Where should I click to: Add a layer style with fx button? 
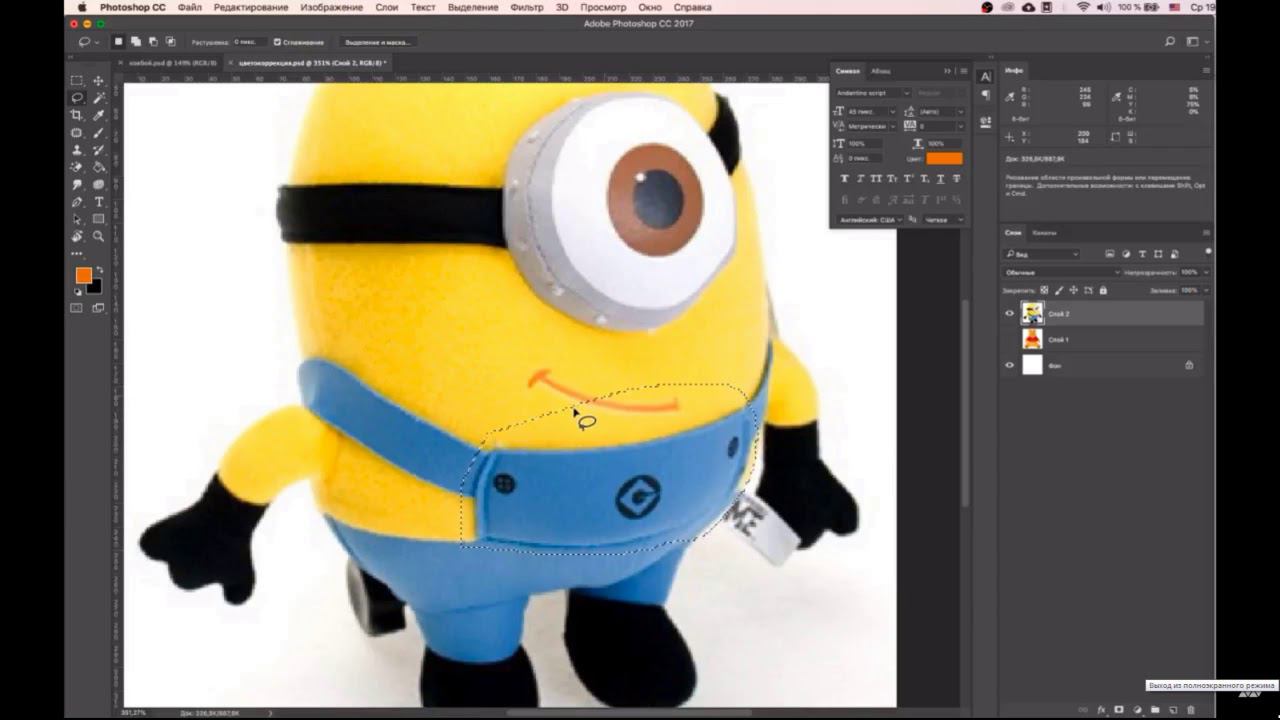click(x=1101, y=710)
